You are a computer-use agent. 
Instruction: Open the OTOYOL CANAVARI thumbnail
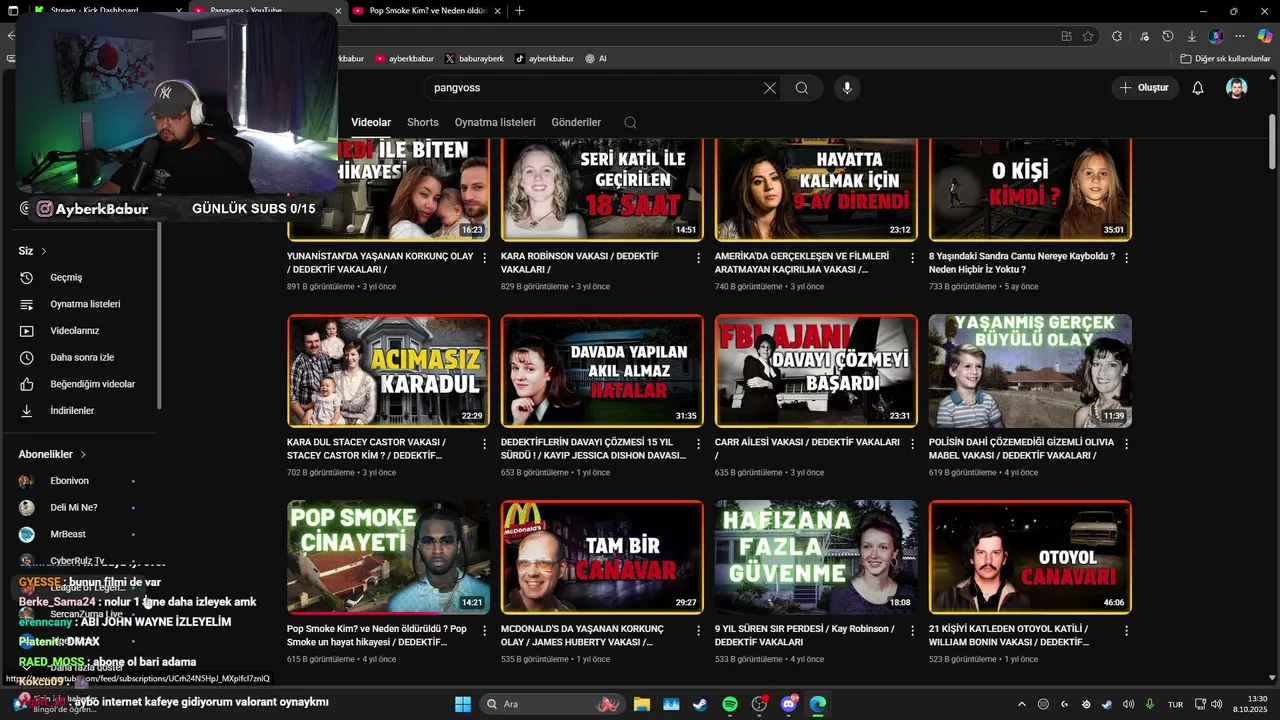(x=1030, y=557)
